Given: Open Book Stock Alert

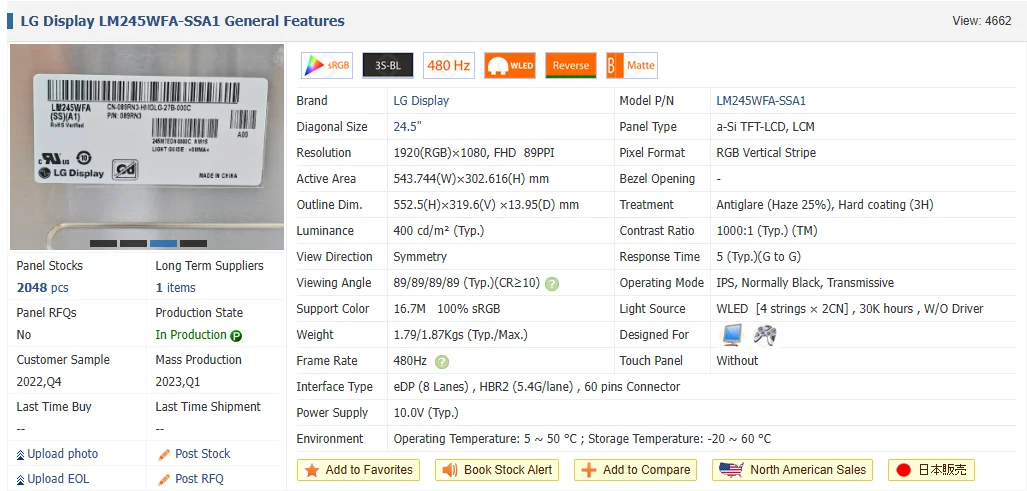Looking at the screenshot, I should point(497,470).
